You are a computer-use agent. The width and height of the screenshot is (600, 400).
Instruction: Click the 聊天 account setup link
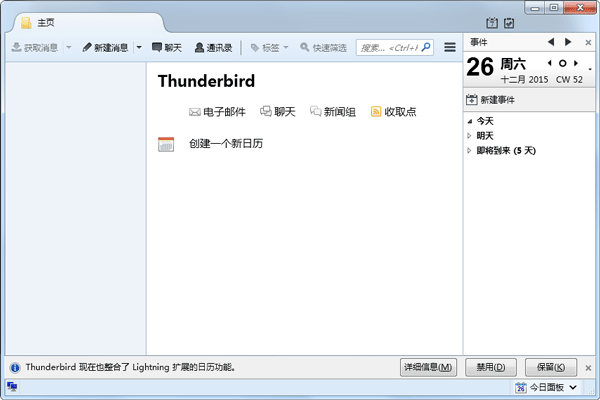coord(278,112)
